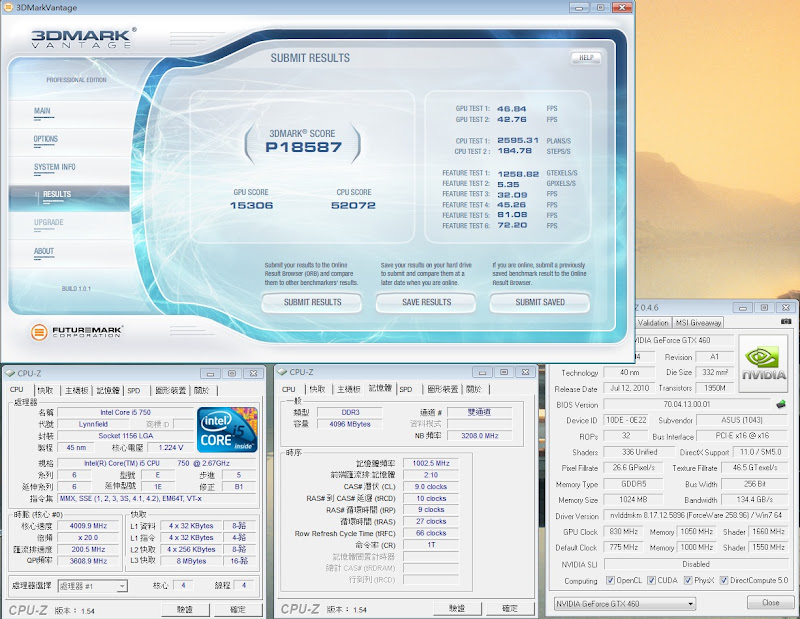
Task: Click the CPU TEST 1 value 2595.31
Action: [x=518, y=140]
